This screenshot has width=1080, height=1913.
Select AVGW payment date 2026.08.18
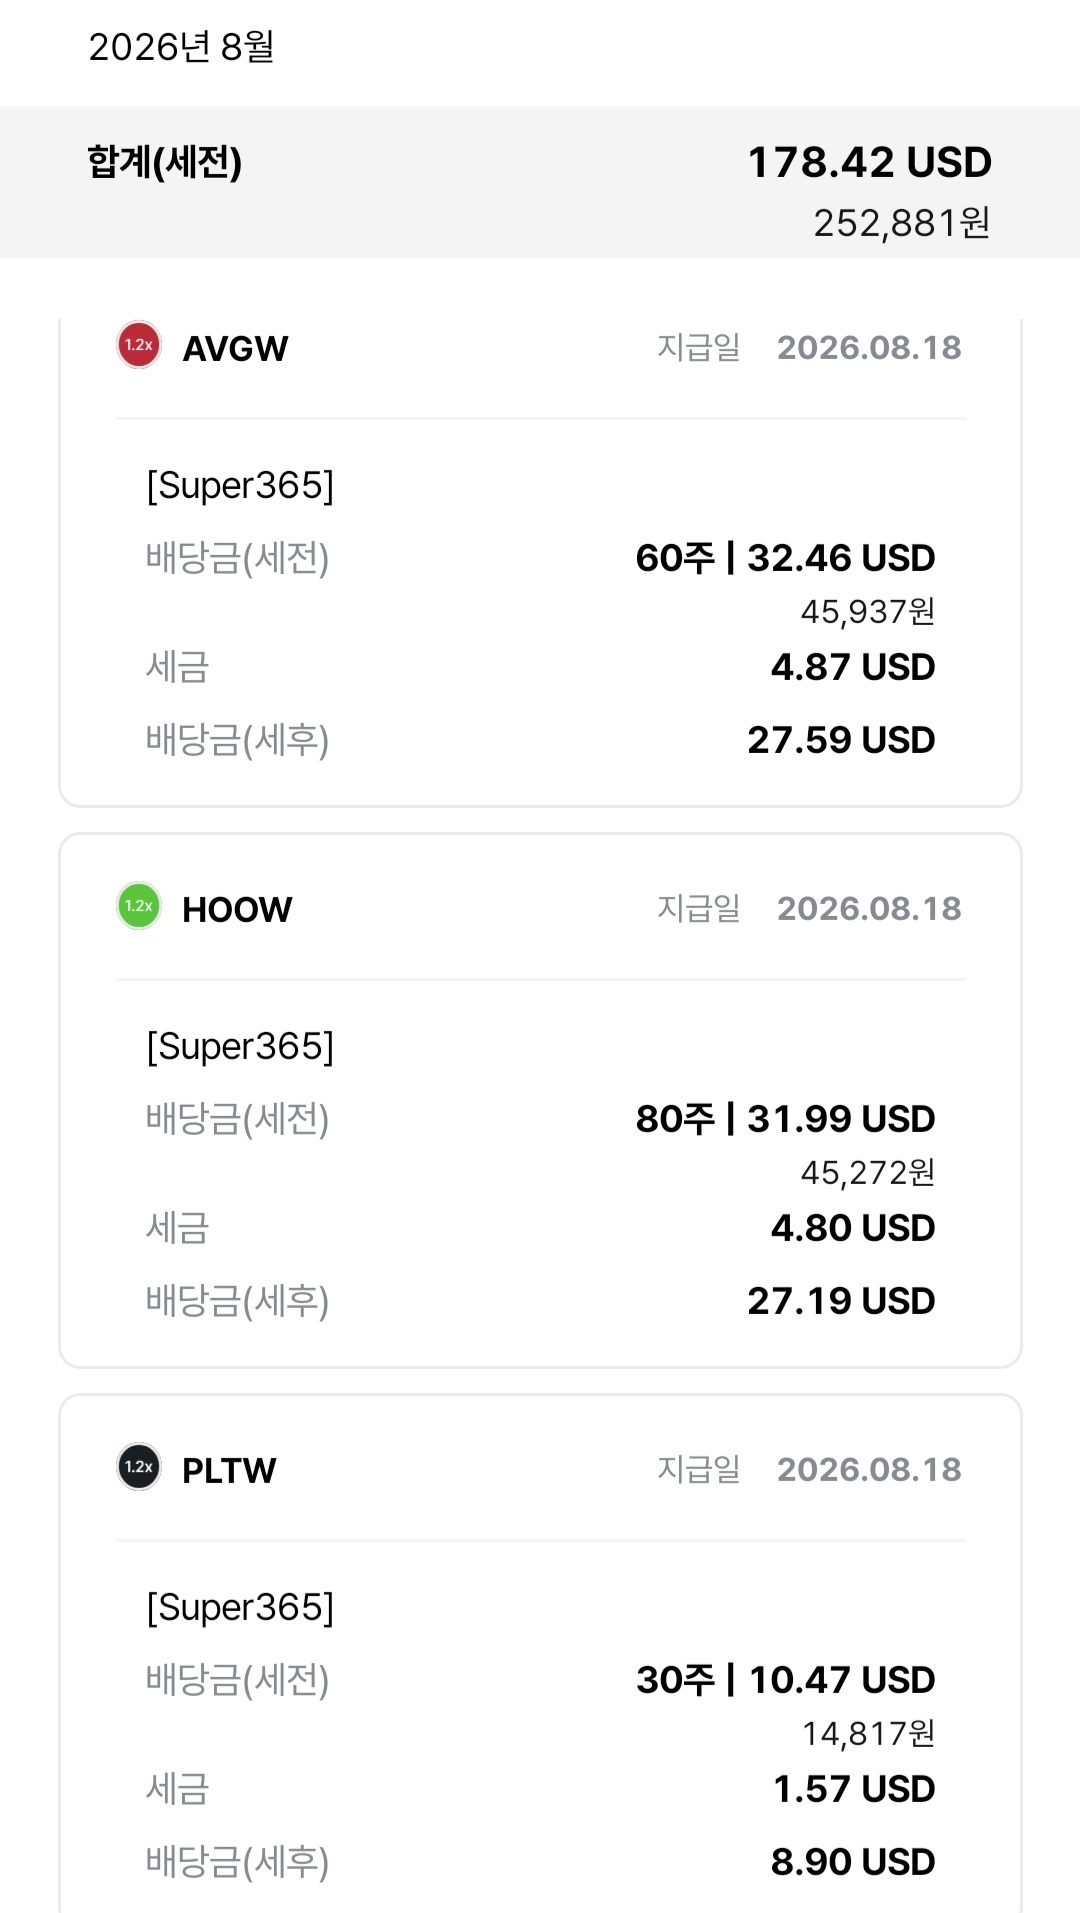[x=869, y=347]
